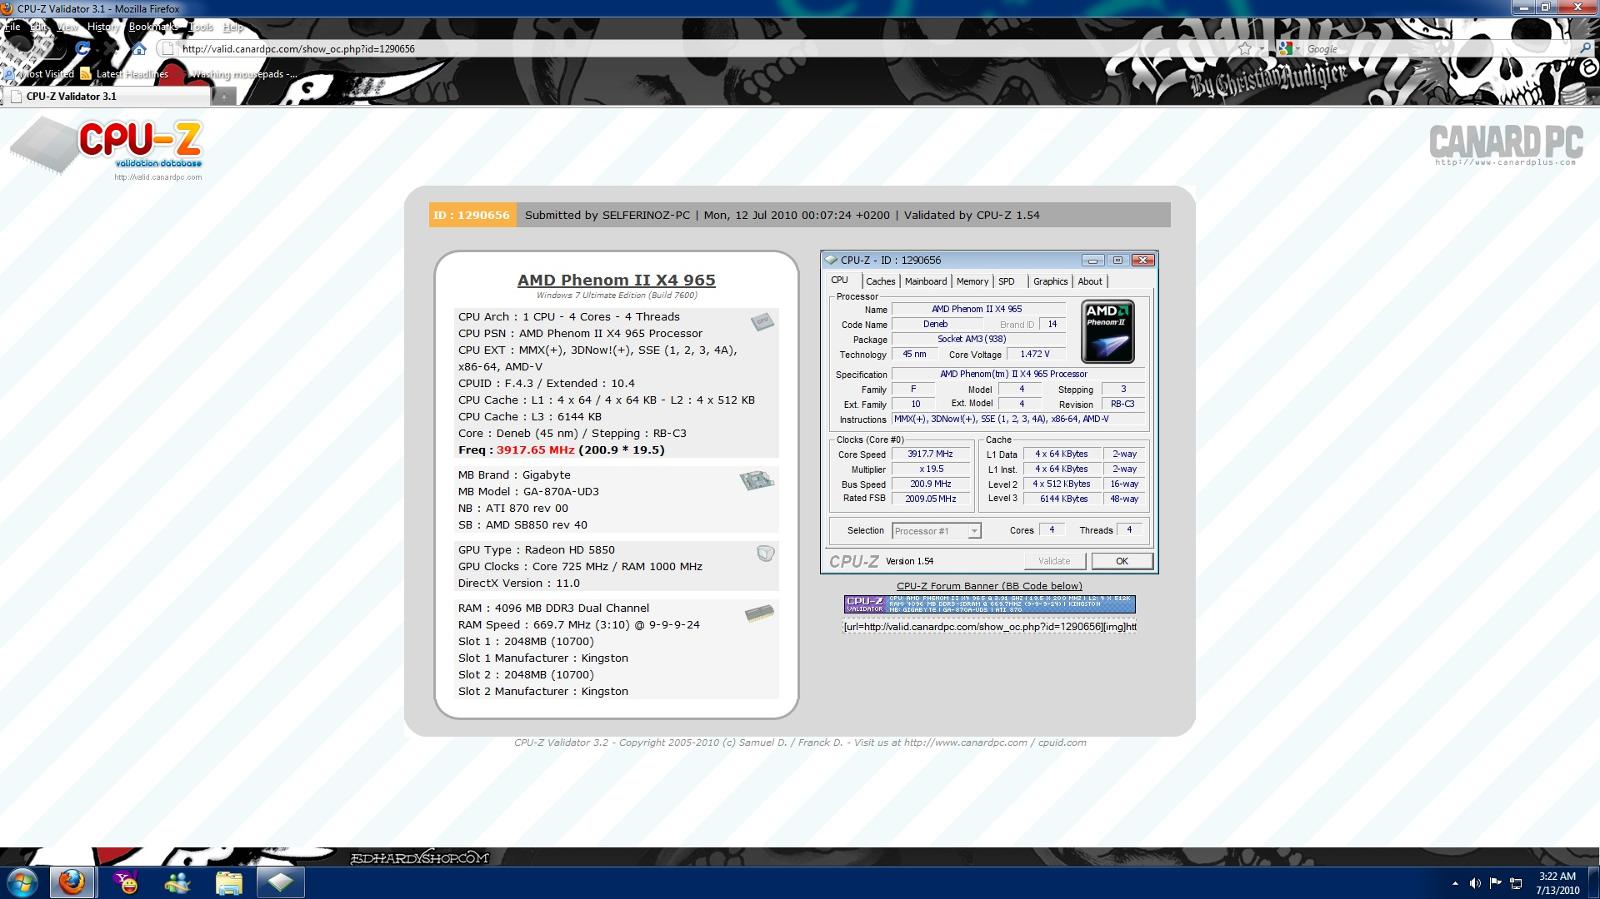The image size is (1600, 899).
Task: Open the File menu
Action: click(x=13, y=27)
